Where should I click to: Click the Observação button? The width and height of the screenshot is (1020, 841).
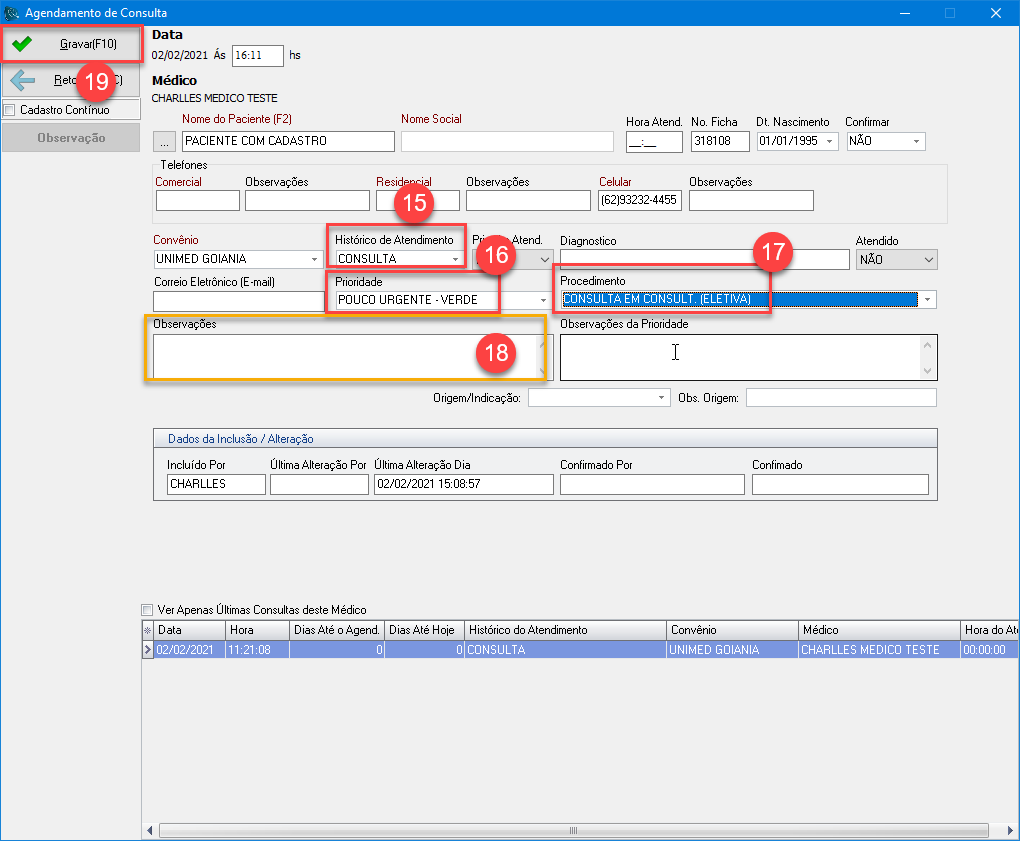coord(70,138)
